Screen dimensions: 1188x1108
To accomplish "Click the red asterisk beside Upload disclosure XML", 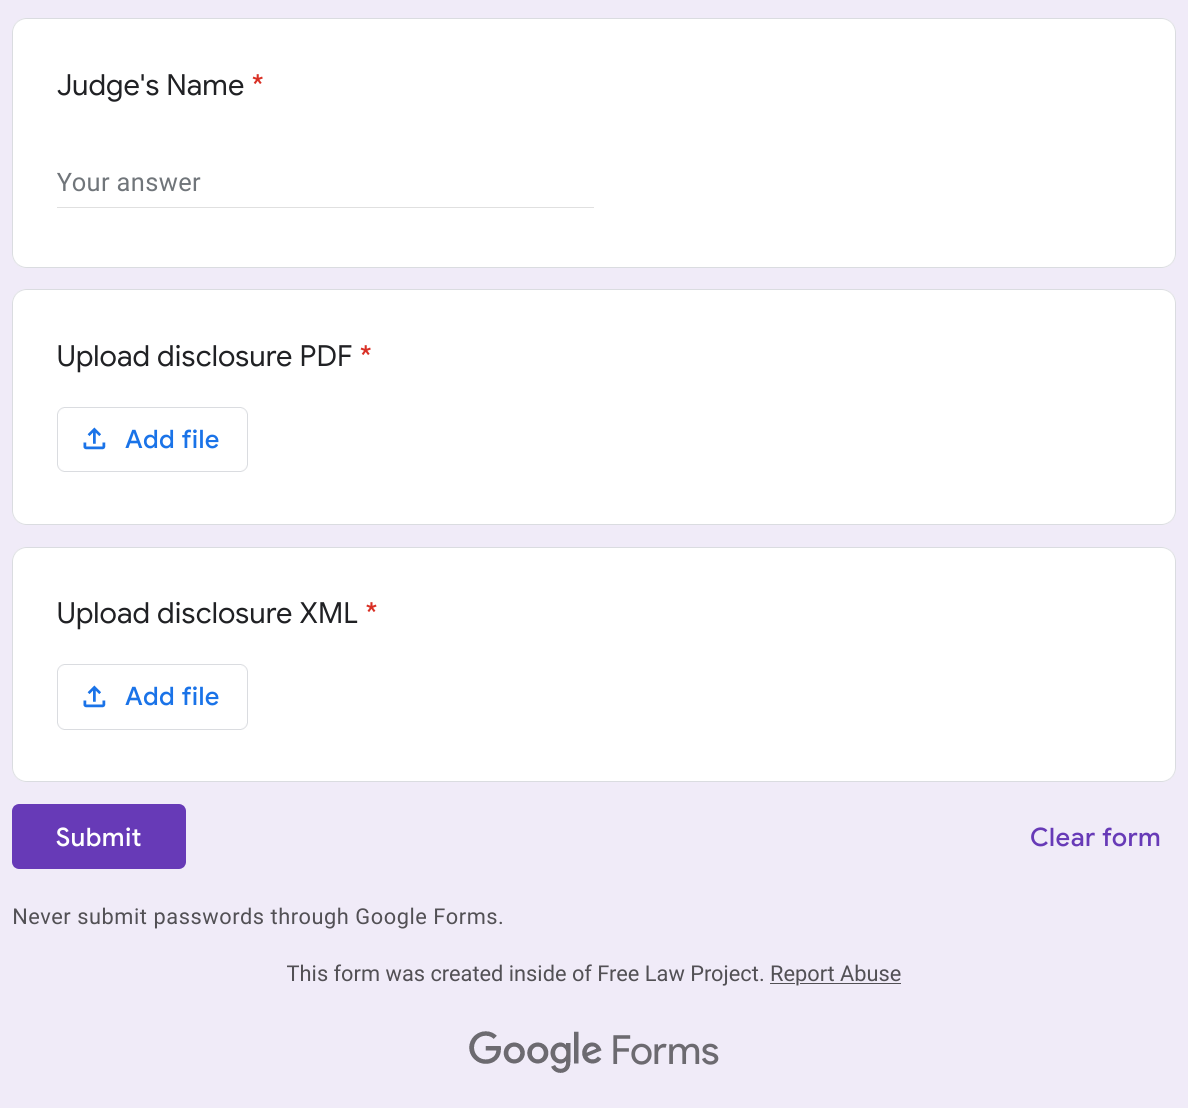I will (371, 609).
